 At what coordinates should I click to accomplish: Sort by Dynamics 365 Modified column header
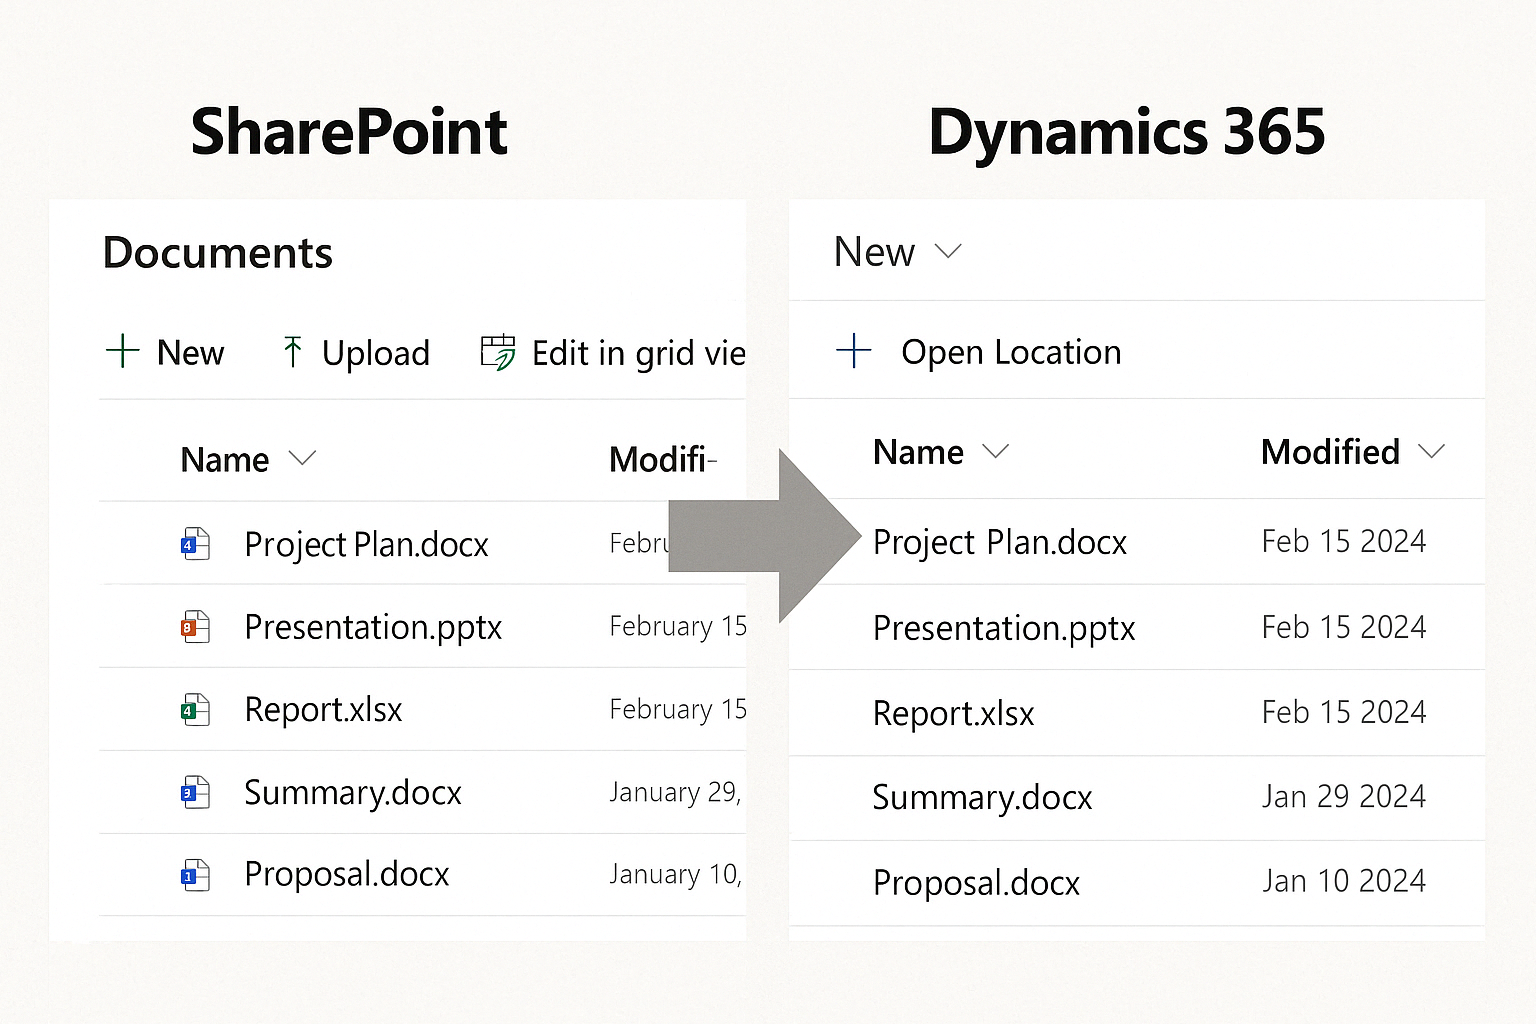tap(1330, 452)
